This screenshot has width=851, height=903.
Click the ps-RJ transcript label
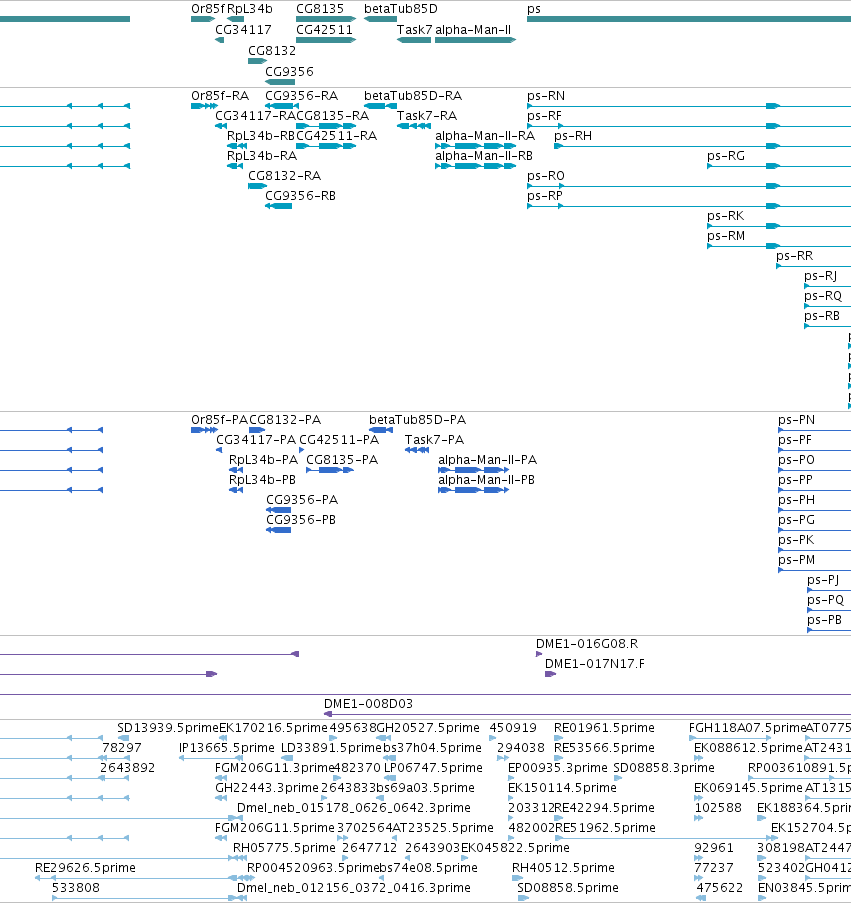[820, 276]
